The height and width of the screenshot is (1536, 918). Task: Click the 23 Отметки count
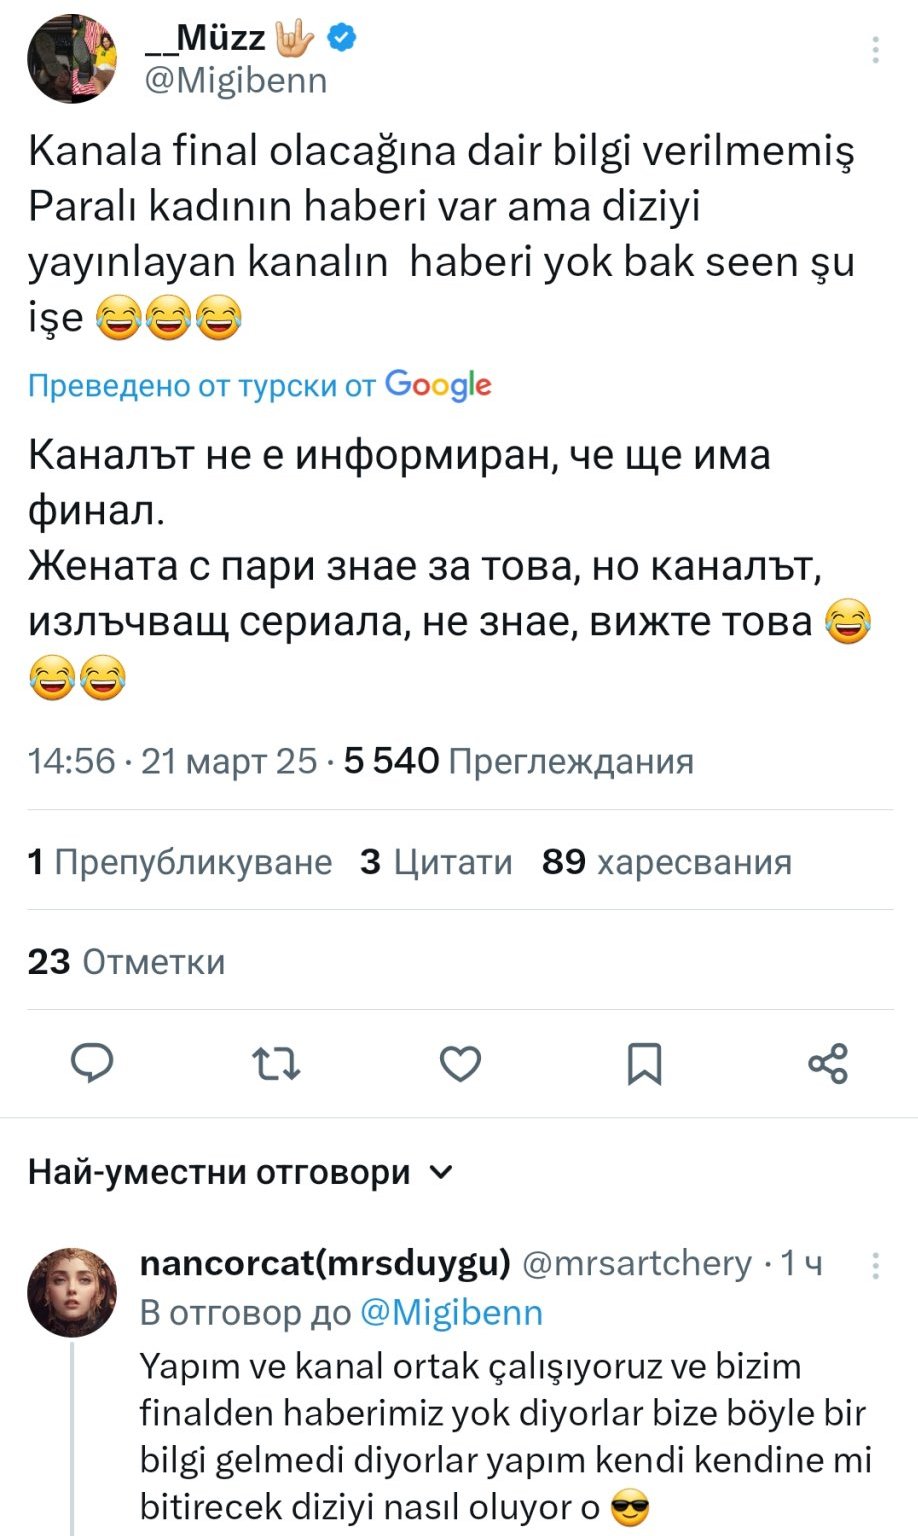pyautogui.click(x=126, y=961)
